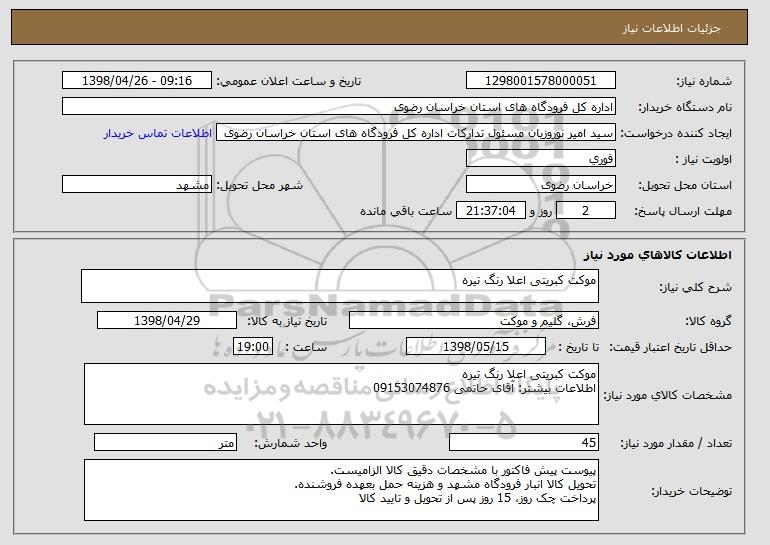
Task: Click the unit of measure field متر
Action: [x=165, y=442]
